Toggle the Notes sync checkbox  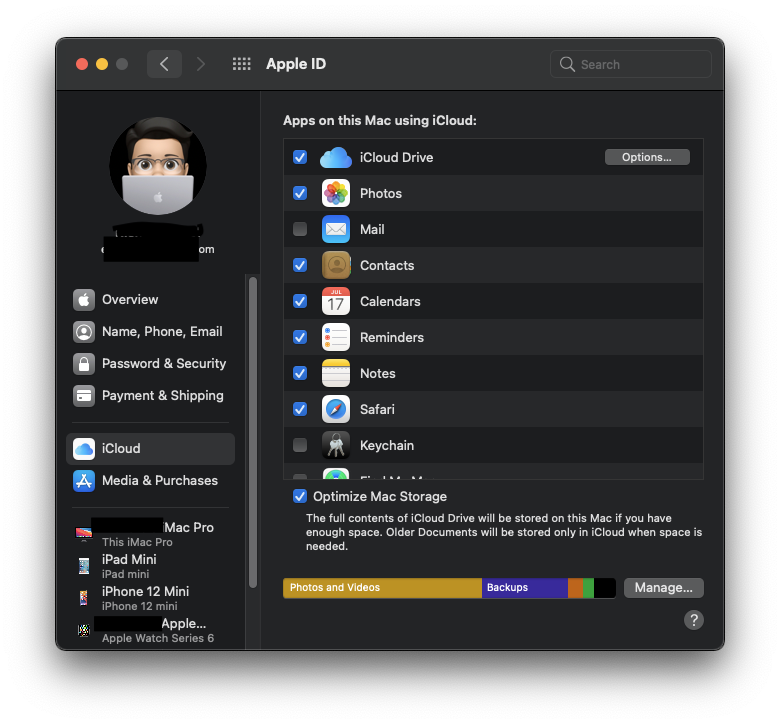pos(300,373)
